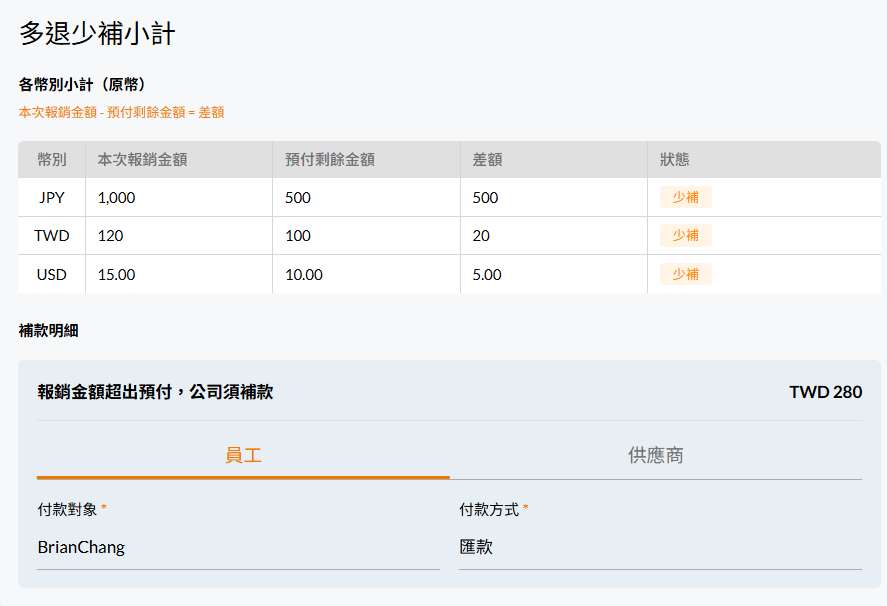The height and width of the screenshot is (606, 887).
Task: Click the 20 difference cell in TWD row
Action: [554, 235]
